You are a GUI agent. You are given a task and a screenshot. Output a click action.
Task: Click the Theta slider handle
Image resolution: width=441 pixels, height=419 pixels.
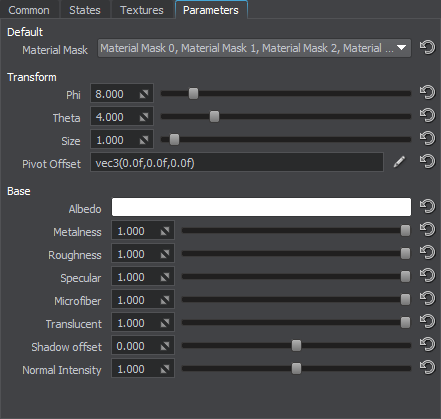(214, 117)
